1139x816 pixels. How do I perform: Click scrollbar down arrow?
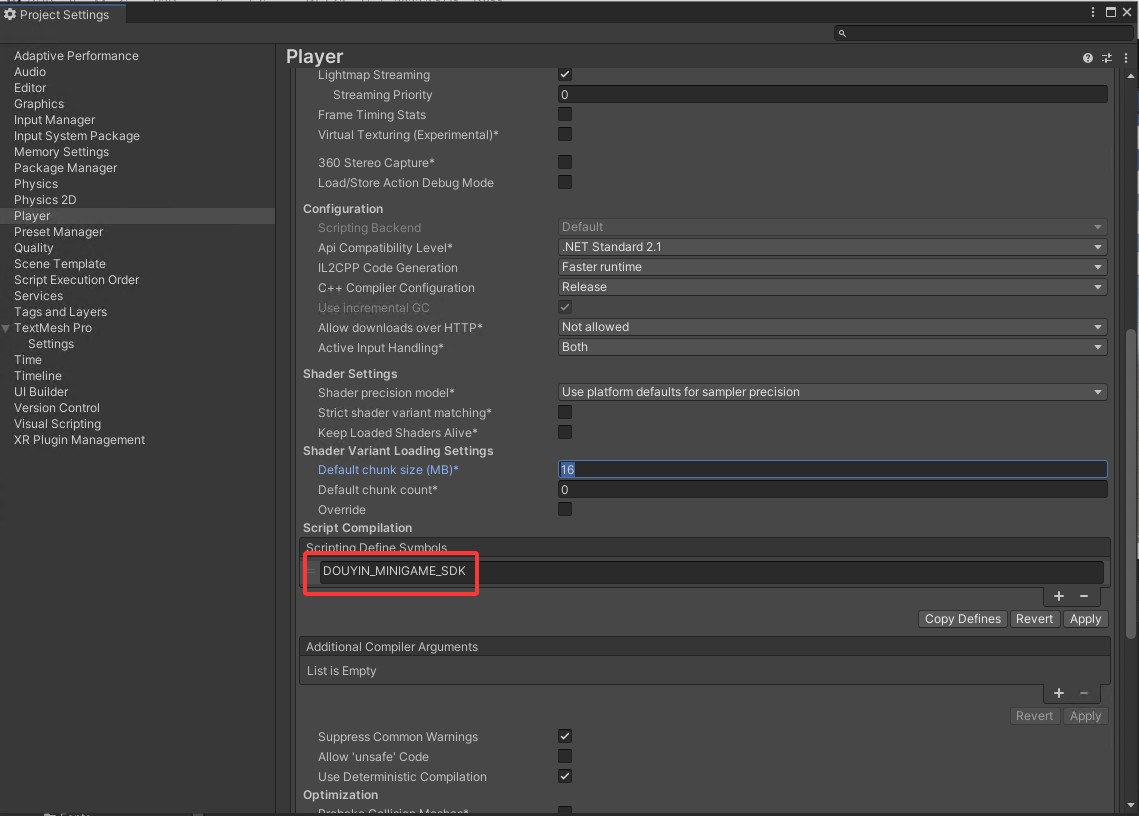pyautogui.click(x=1130, y=805)
